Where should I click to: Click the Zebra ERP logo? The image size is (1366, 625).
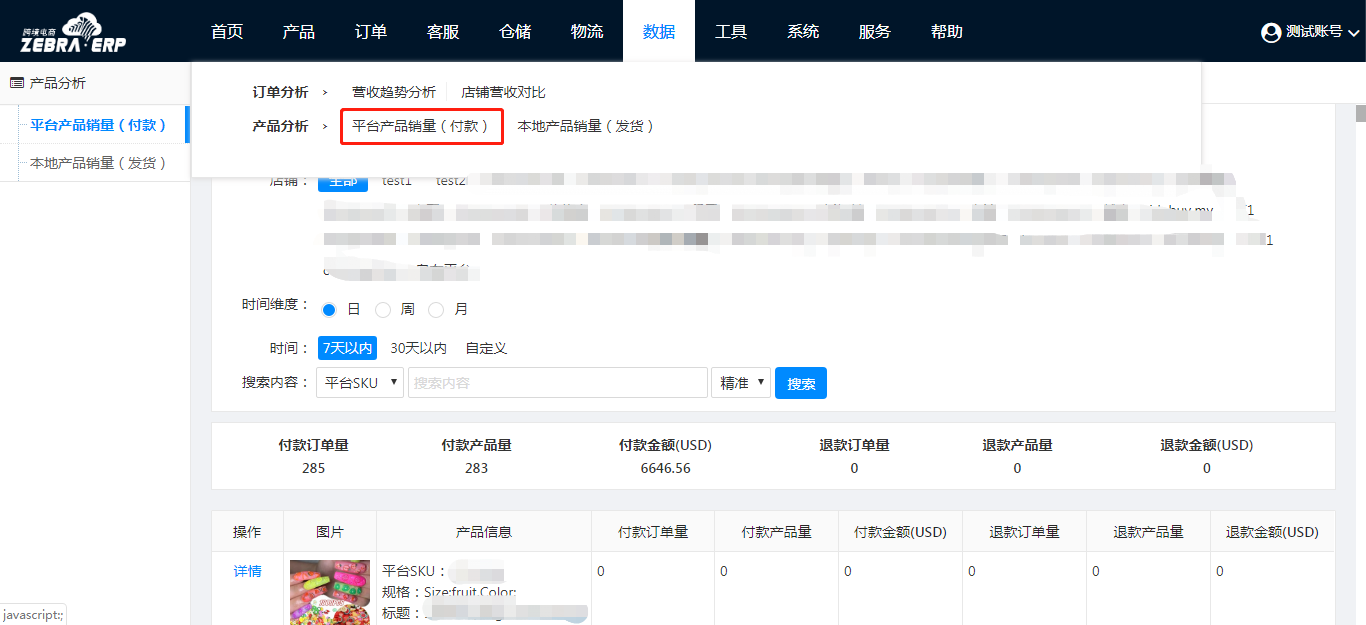point(73,33)
